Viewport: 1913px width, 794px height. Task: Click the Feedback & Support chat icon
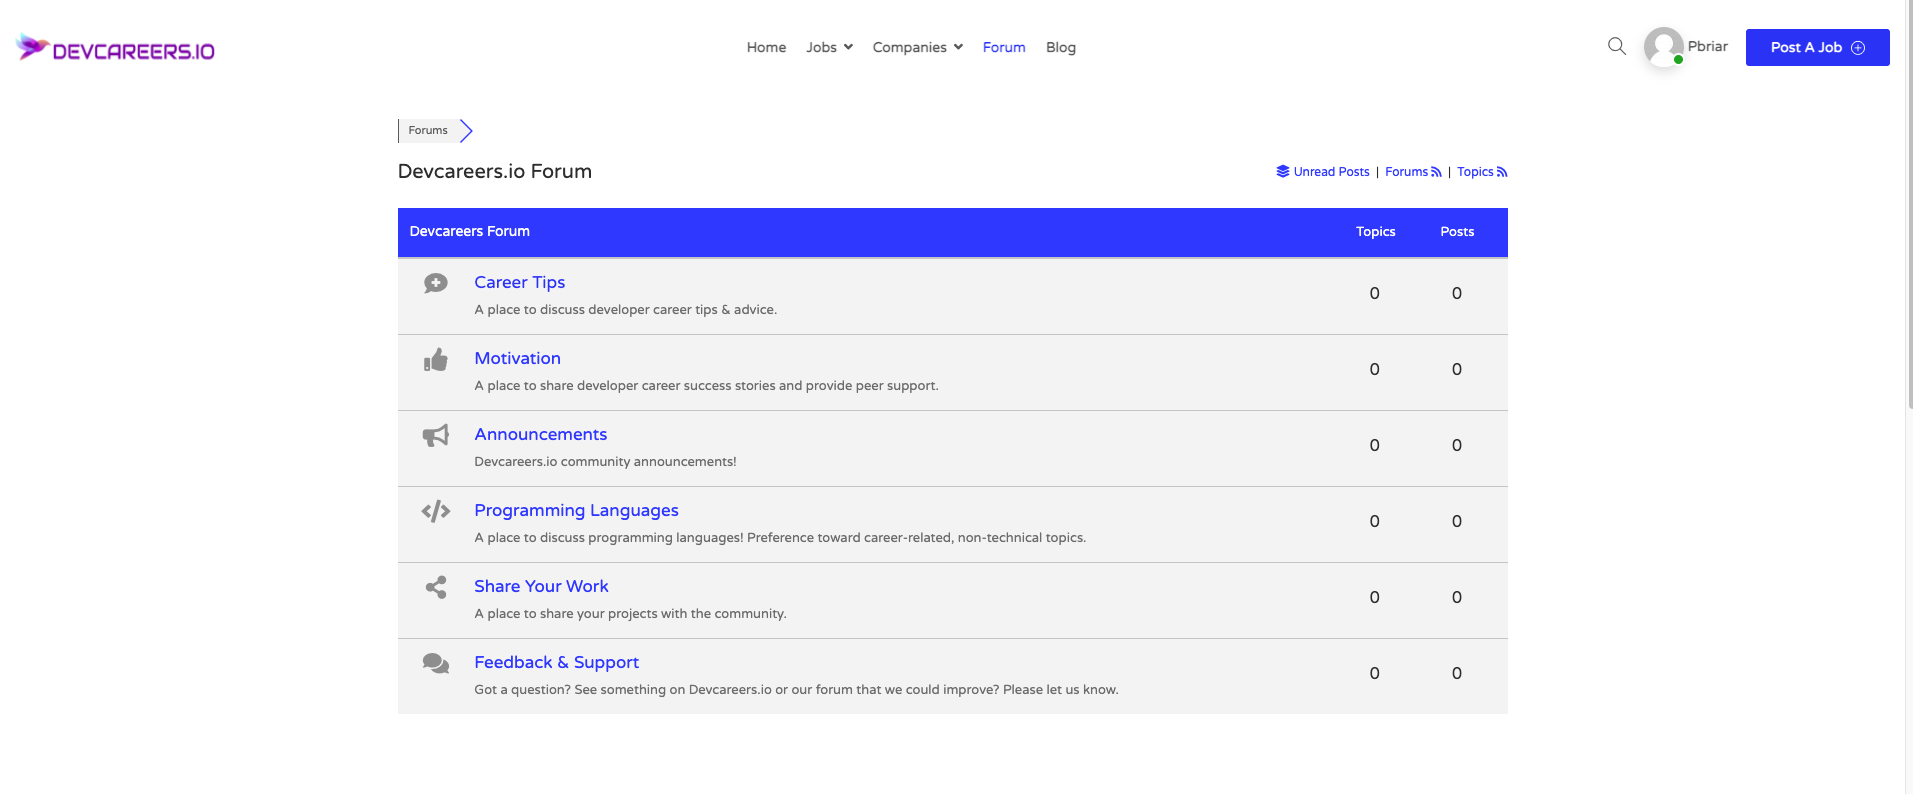point(435,663)
